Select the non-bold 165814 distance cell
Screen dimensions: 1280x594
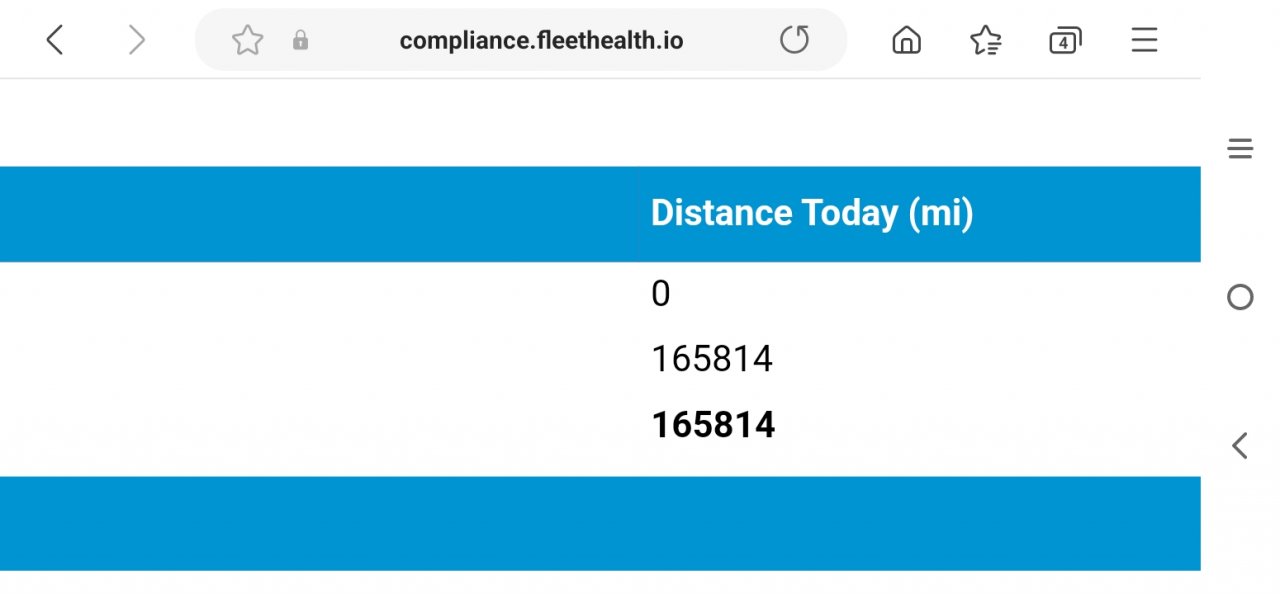[x=712, y=359]
